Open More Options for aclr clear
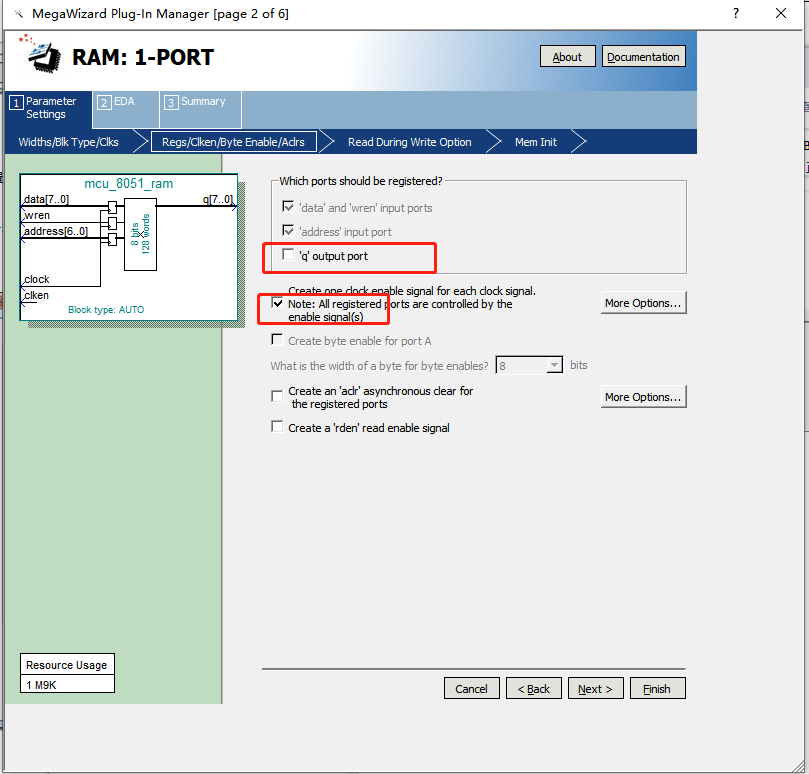The height and width of the screenshot is (774, 809). 643,397
